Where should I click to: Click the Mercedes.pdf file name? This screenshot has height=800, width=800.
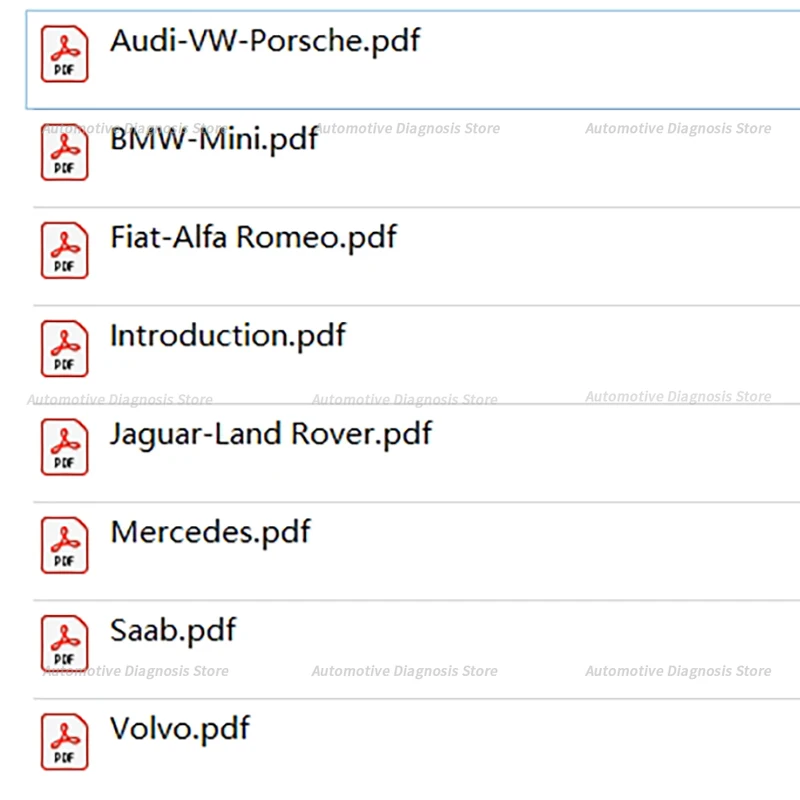coord(210,533)
